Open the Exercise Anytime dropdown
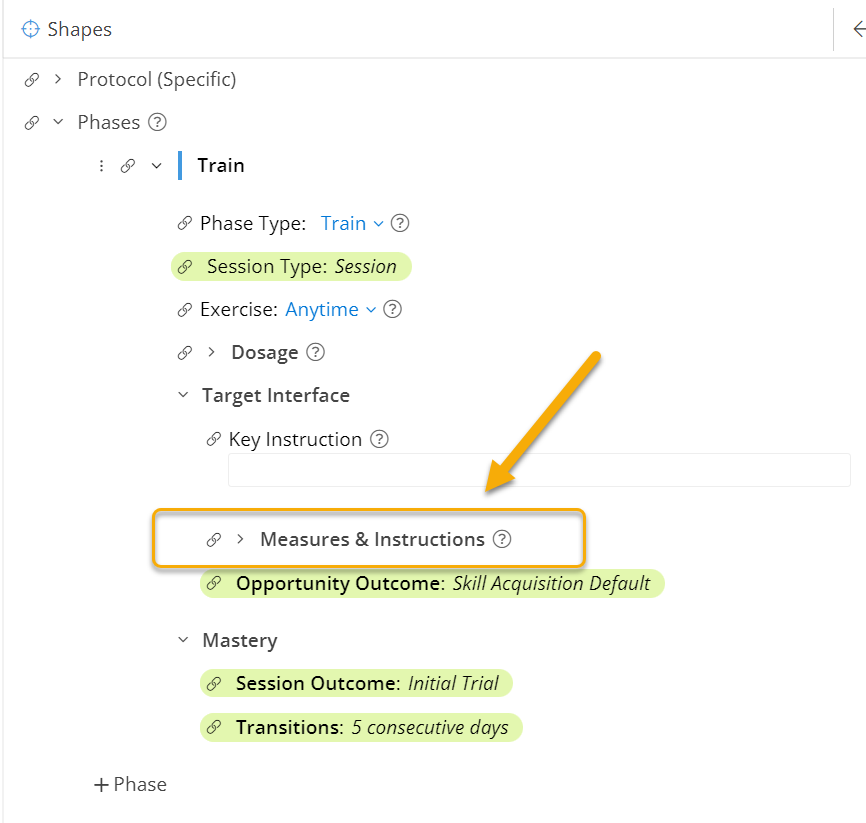The image size is (866, 823). click(x=330, y=310)
